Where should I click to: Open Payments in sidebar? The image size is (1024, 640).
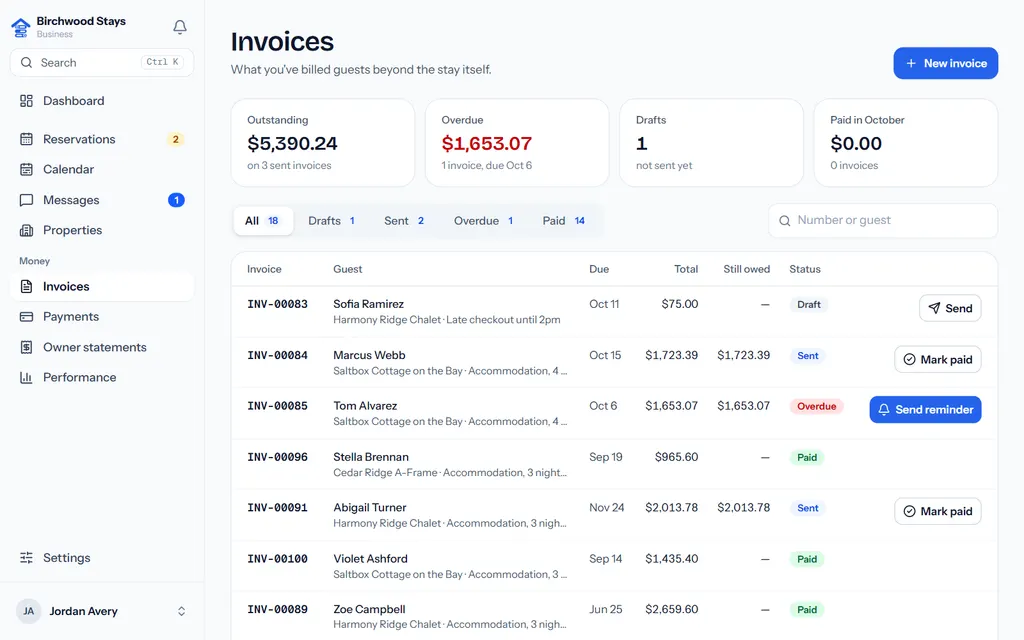(102, 317)
